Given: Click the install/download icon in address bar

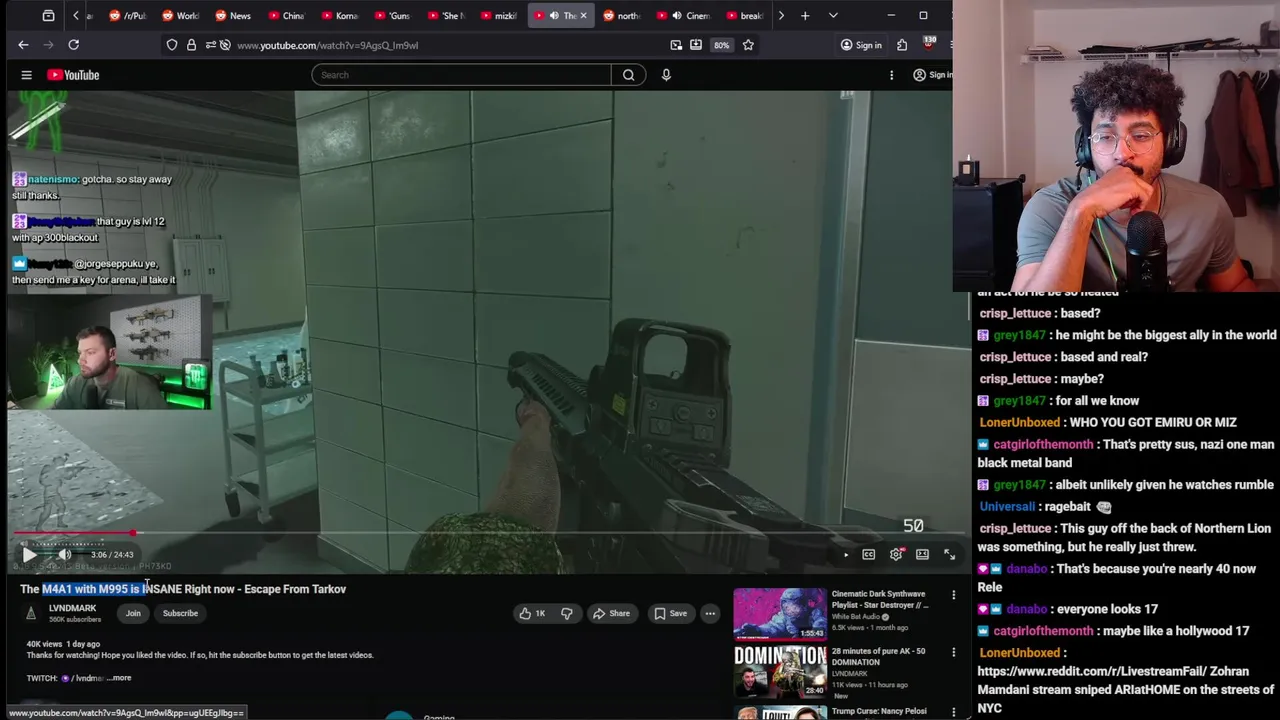Looking at the screenshot, I should tap(696, 45).
